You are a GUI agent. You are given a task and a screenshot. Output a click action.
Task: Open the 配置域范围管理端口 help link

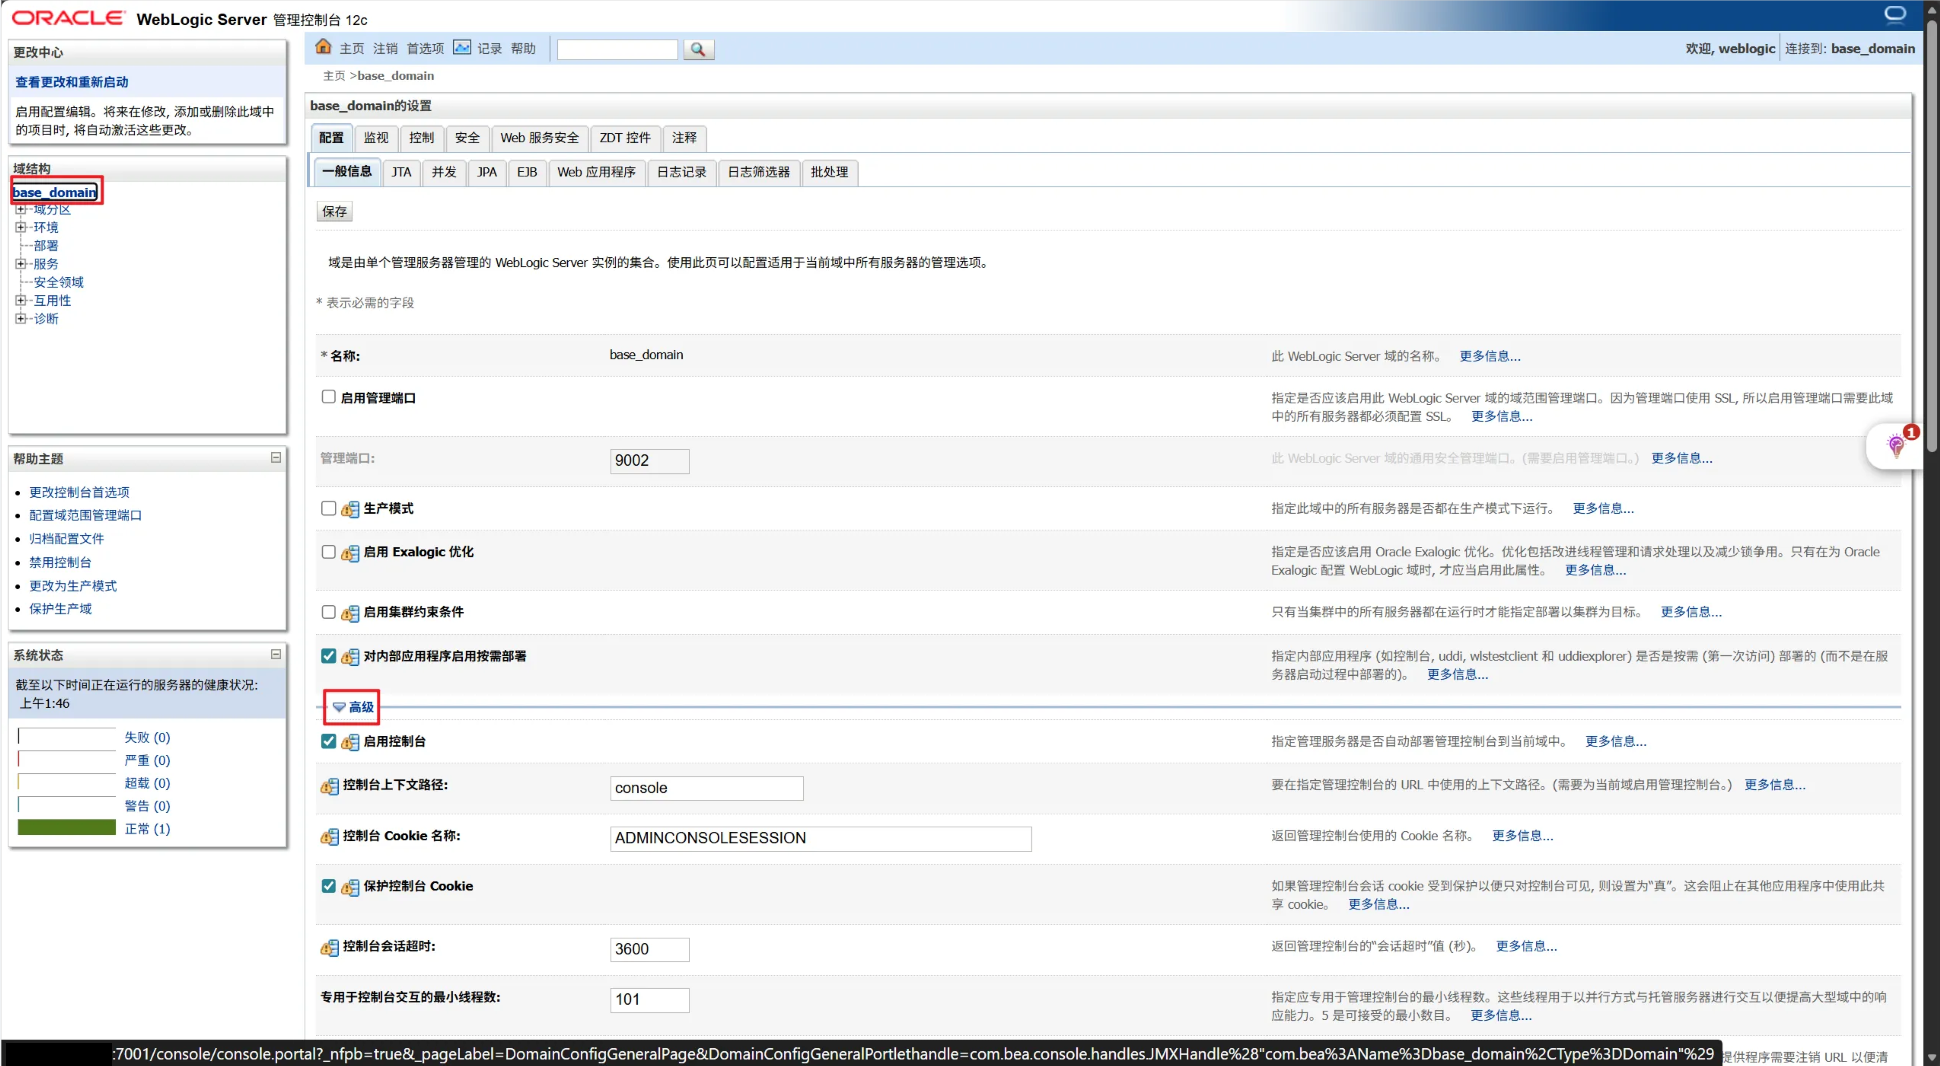[x=85, y=516]
